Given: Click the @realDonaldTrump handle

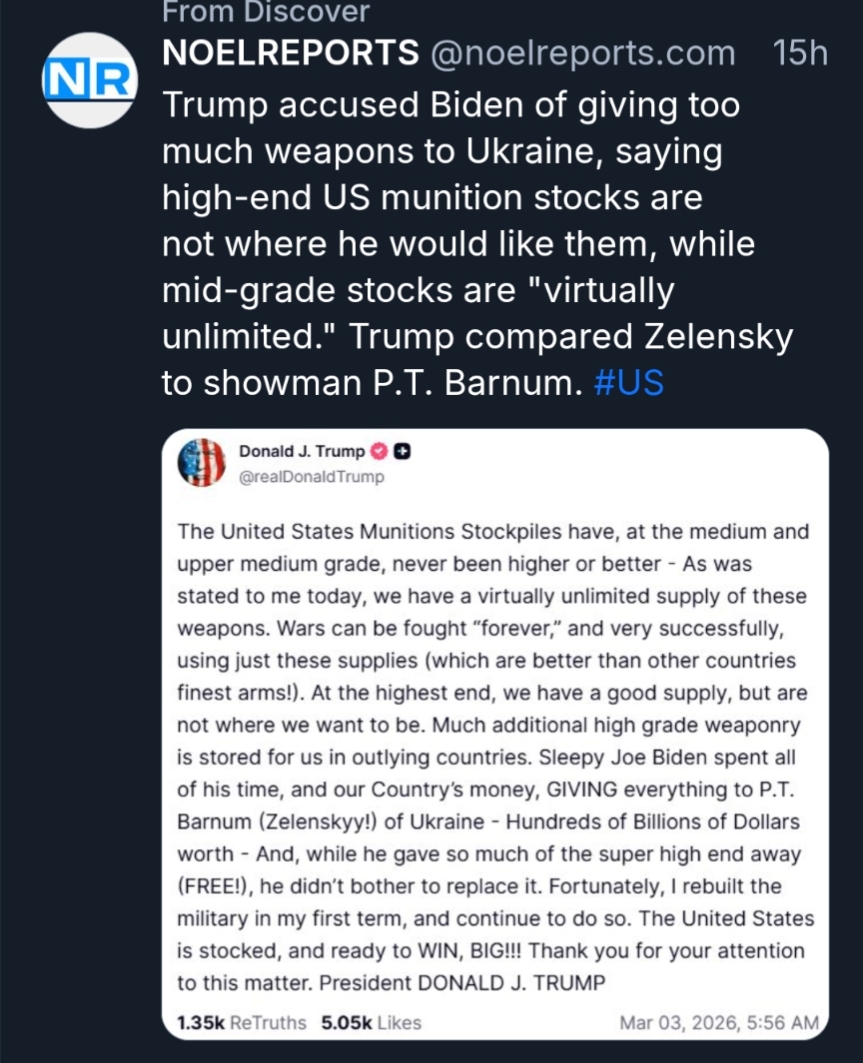Looking at the screenshot, I should click(311, 476).
